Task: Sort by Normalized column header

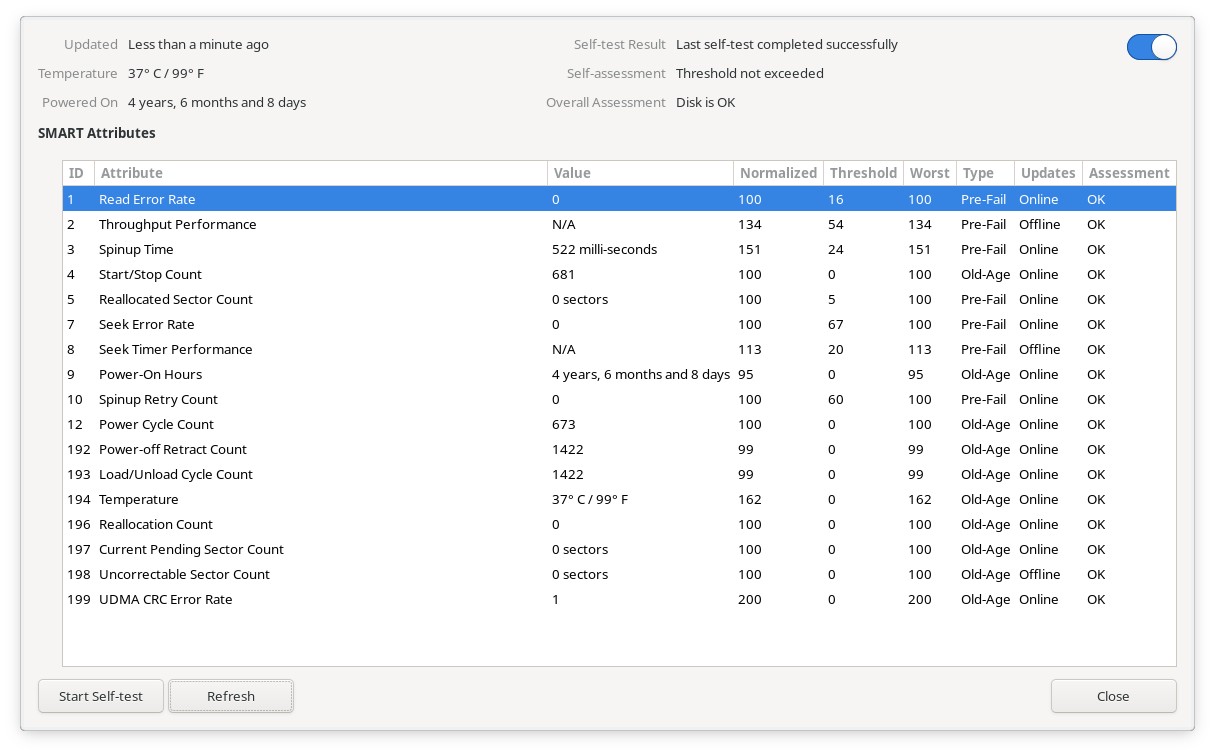Action: click(x=778, y=173)
